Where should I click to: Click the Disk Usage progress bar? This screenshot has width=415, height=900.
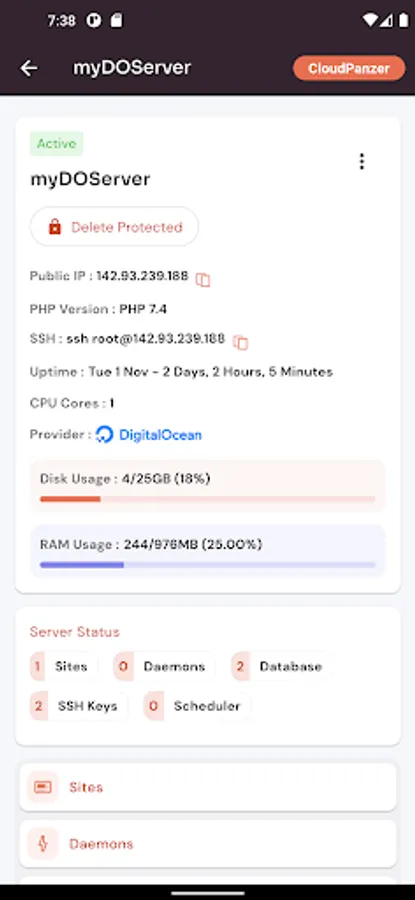click(208, 499)
